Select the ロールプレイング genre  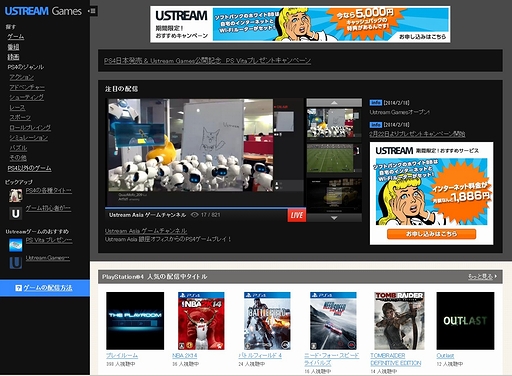click(30, 128)
